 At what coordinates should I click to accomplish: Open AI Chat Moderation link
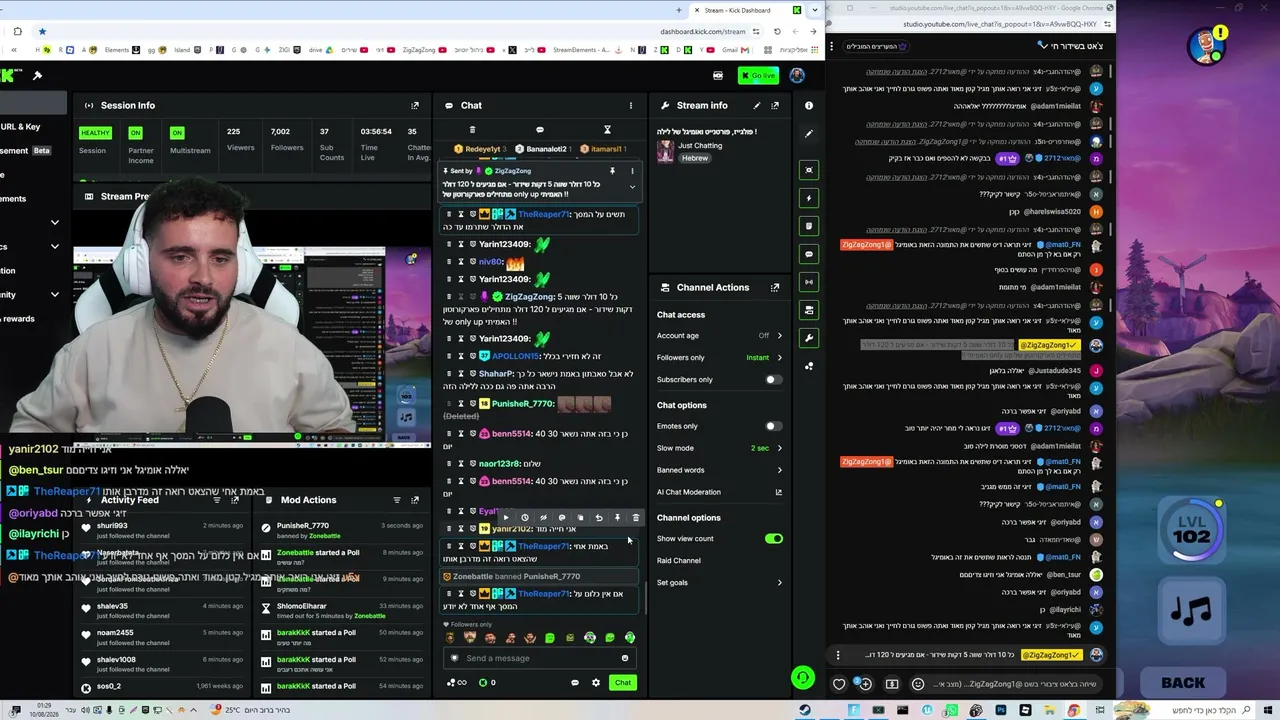[x=720, y=492]
